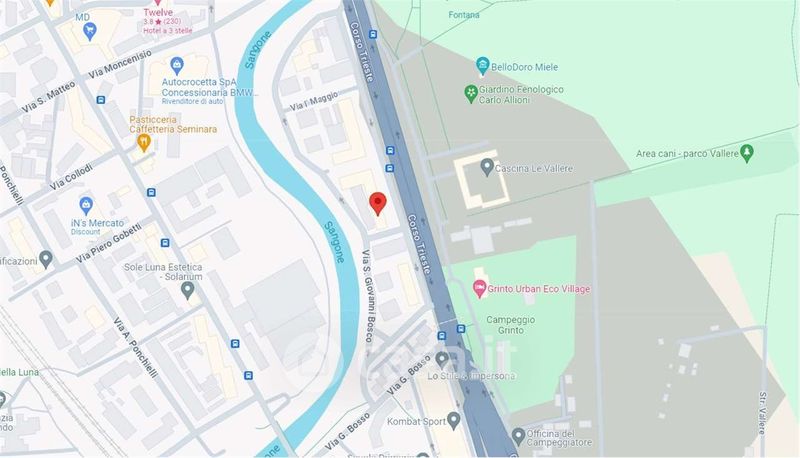Click the Cascina Le Vallere place pin

pyautogui.click(x=487, y=167)
